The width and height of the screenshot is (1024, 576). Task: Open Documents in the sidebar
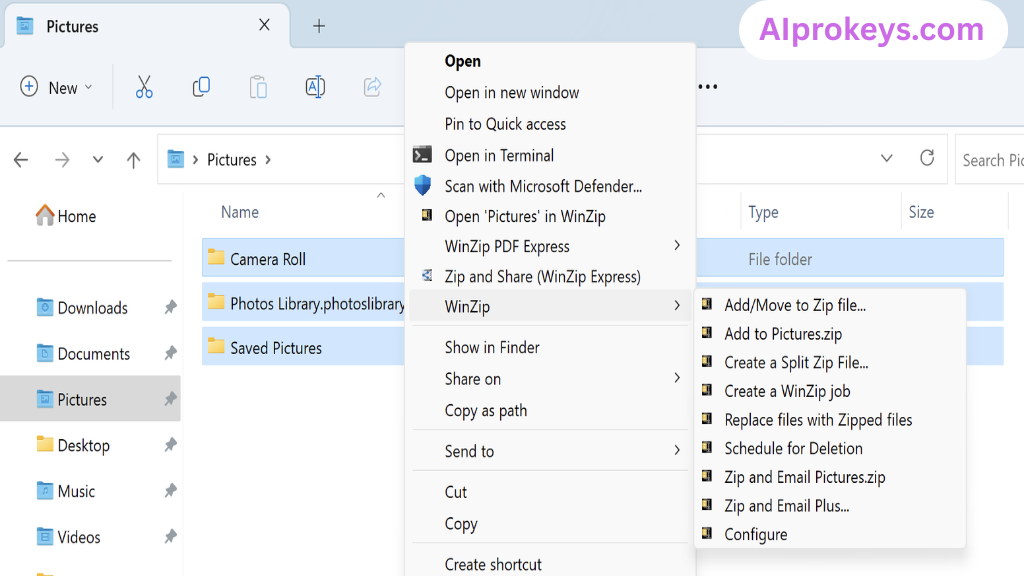pos(83,353)
